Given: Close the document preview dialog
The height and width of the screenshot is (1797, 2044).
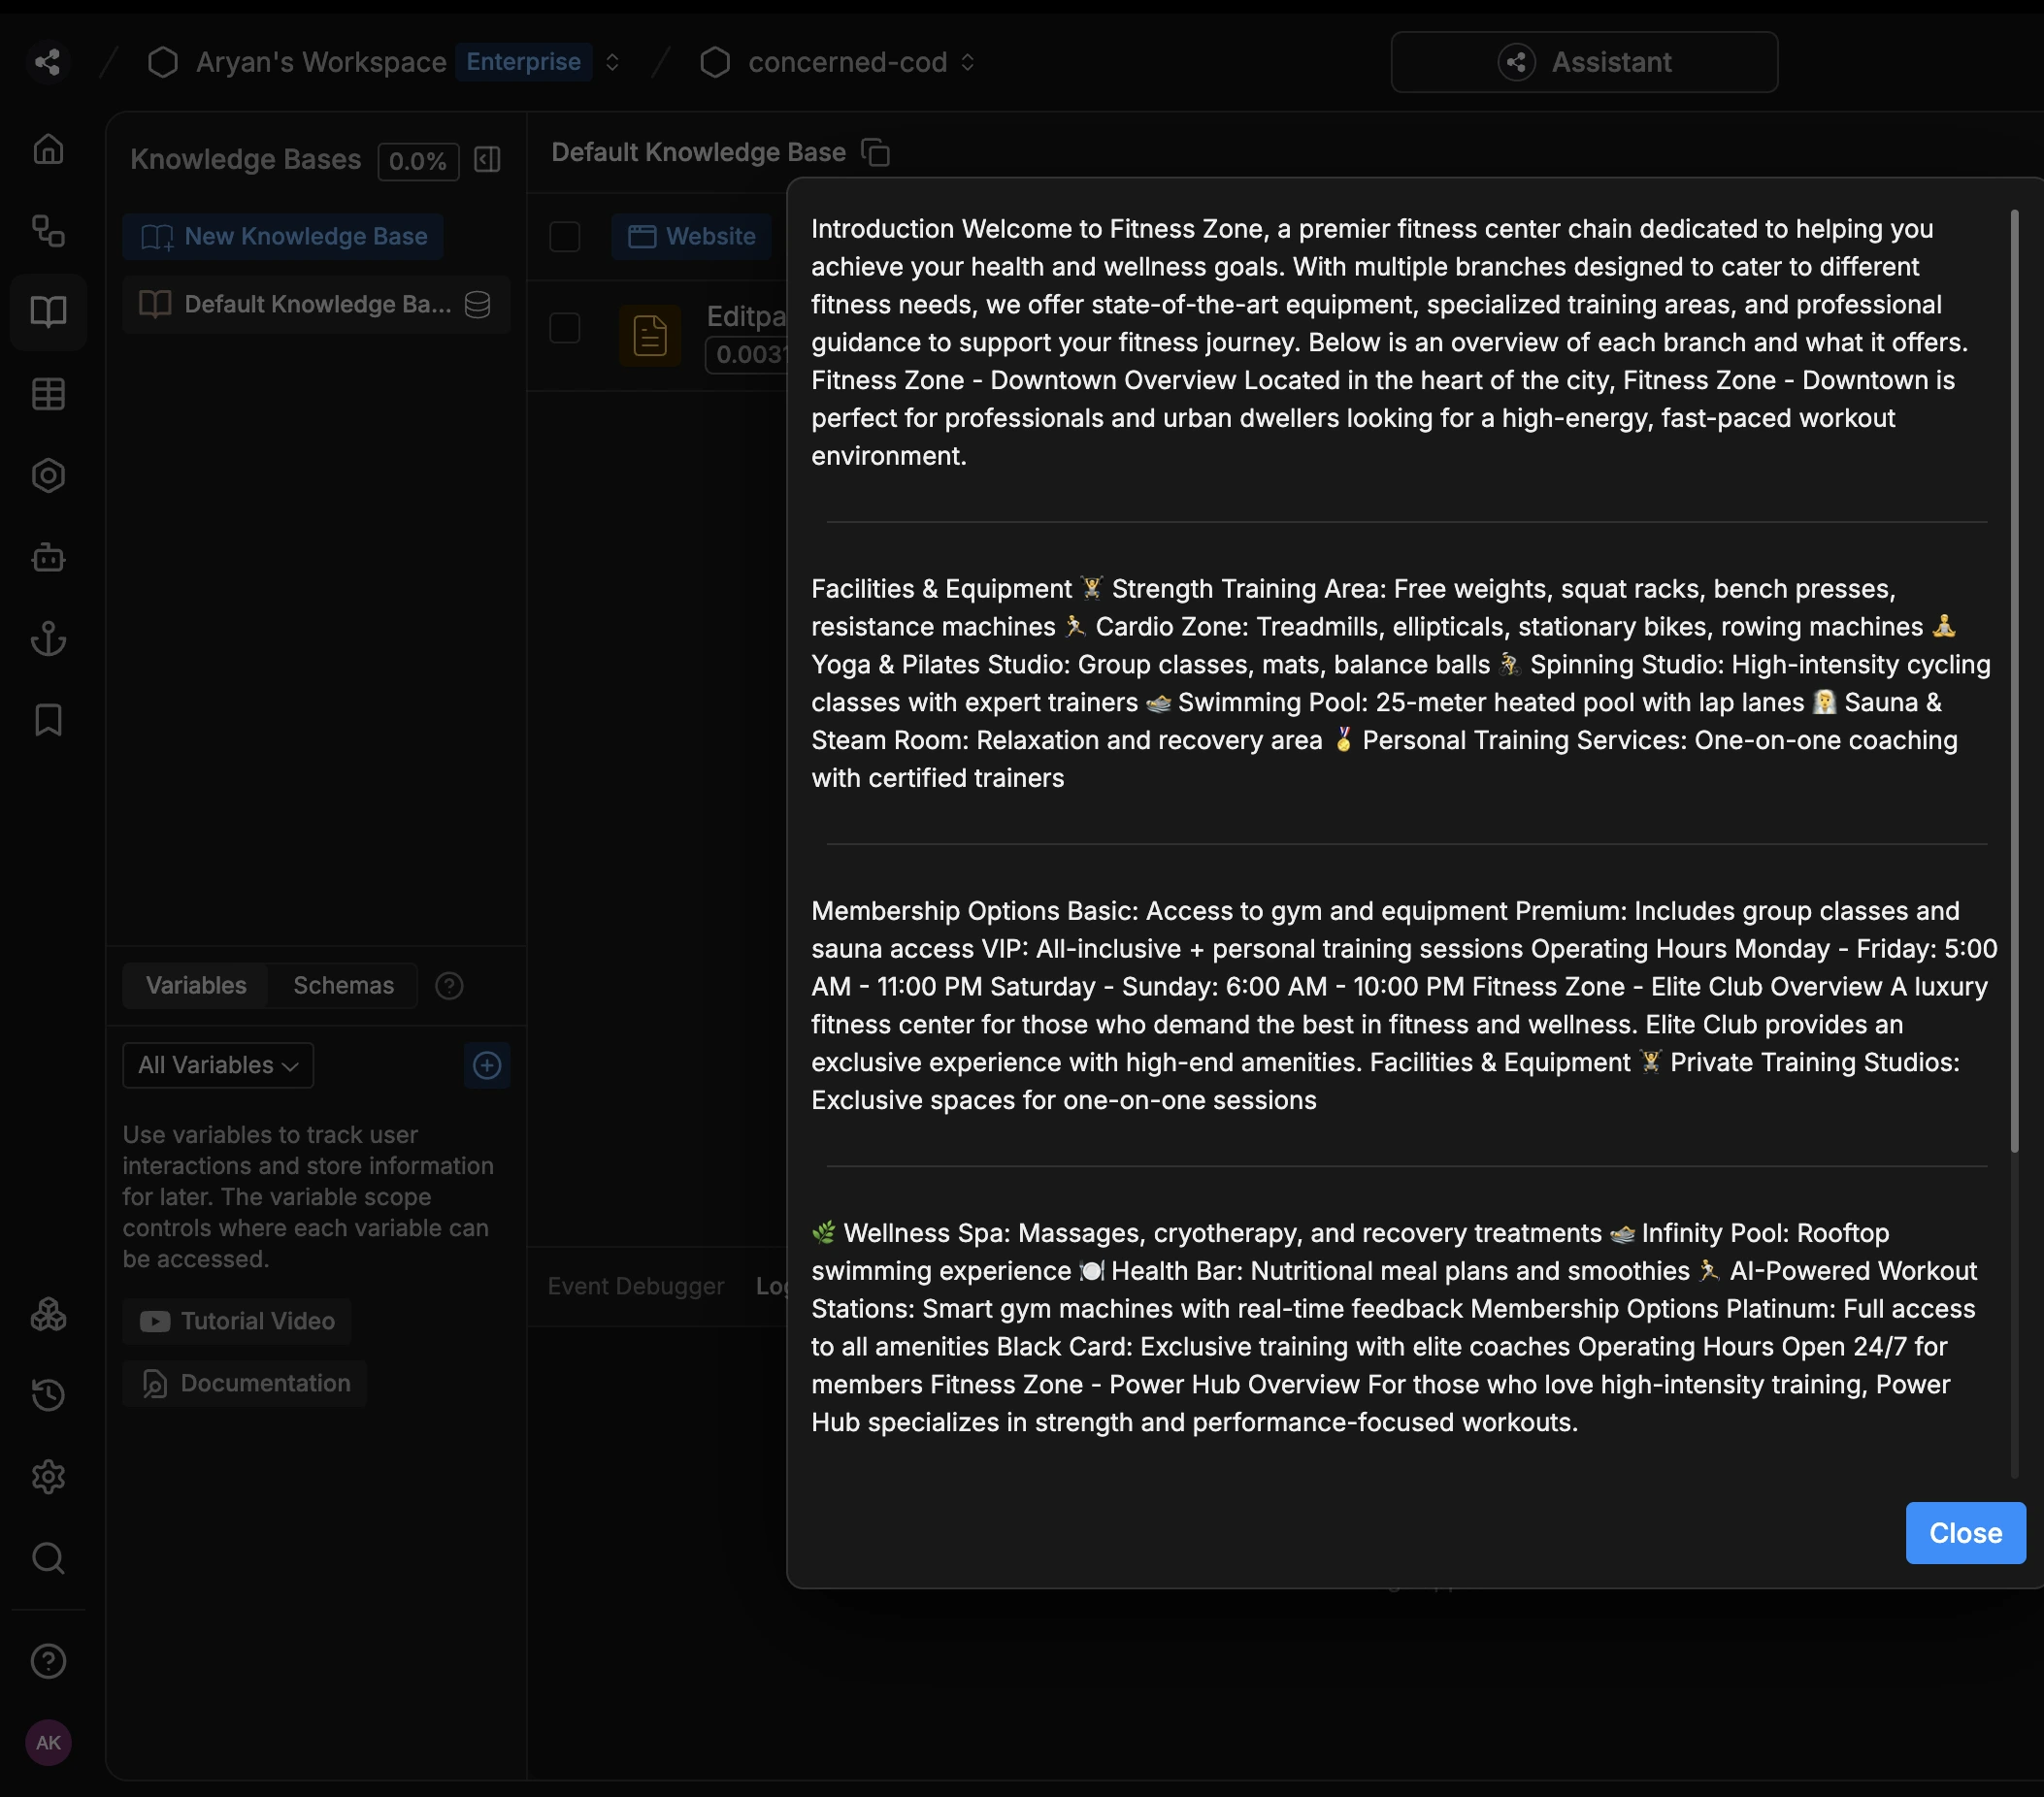Looking at the screenshot, I should [x=1964, y=1532].
